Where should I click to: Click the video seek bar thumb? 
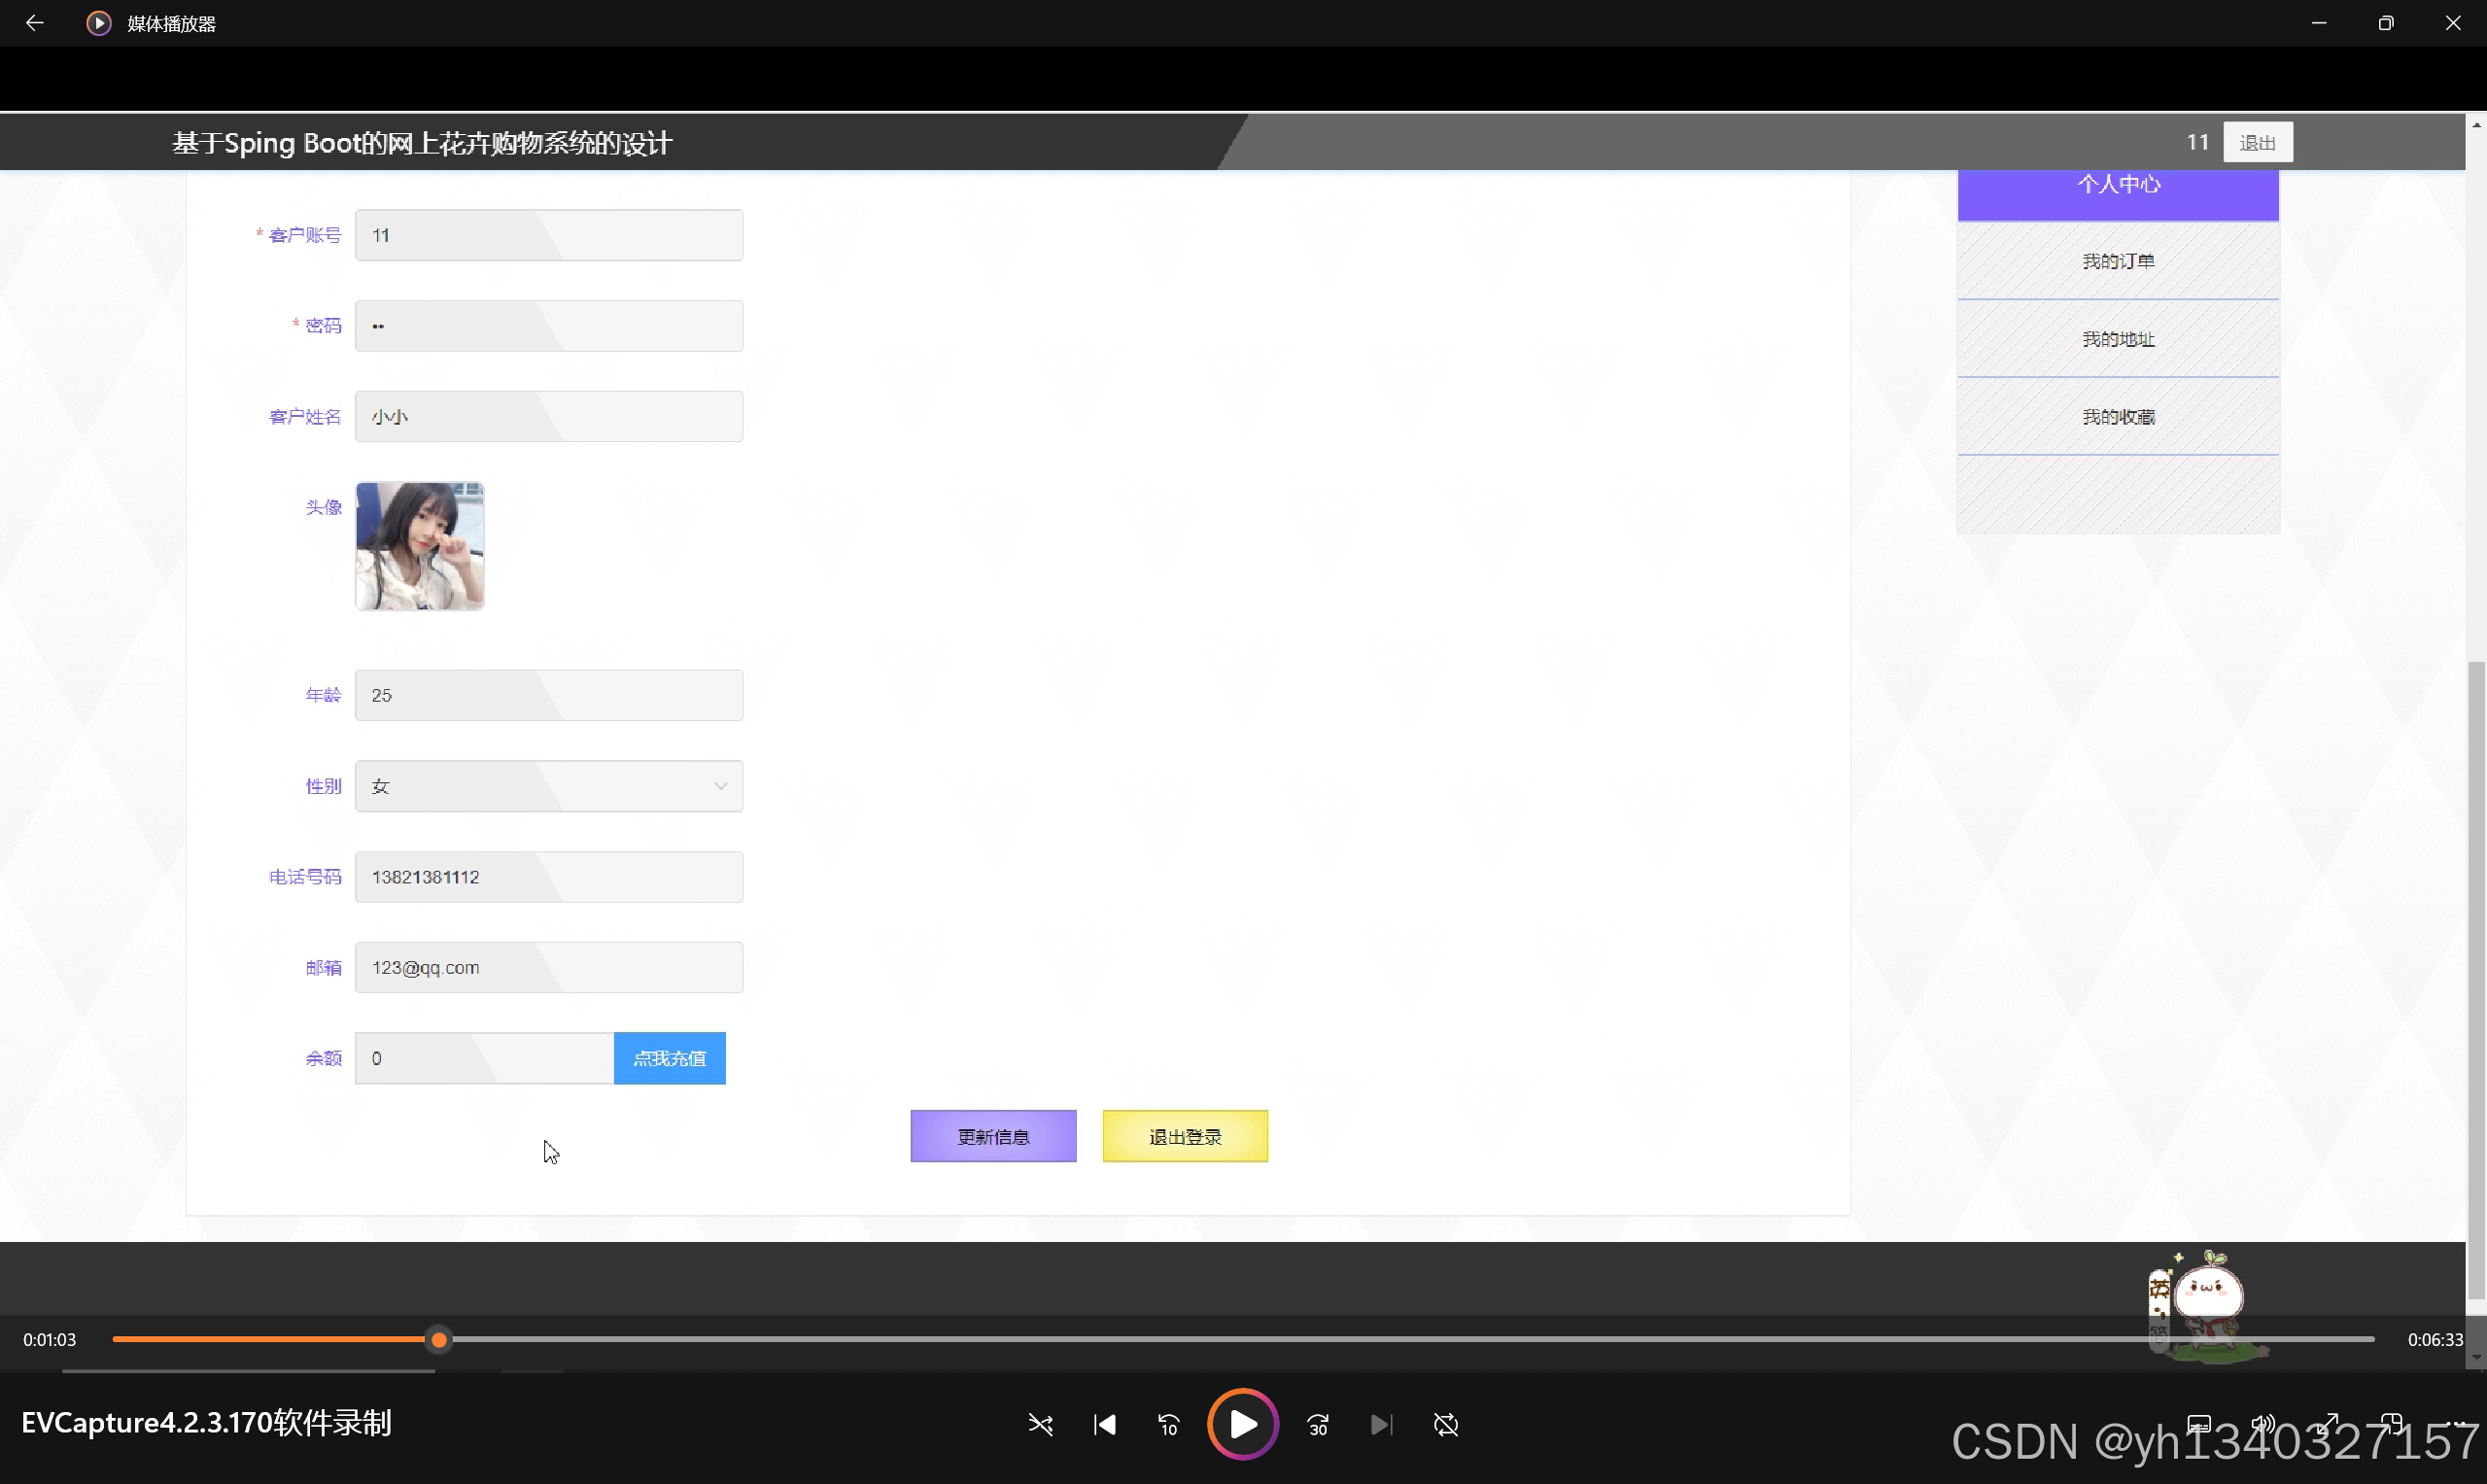(439, 1340)
